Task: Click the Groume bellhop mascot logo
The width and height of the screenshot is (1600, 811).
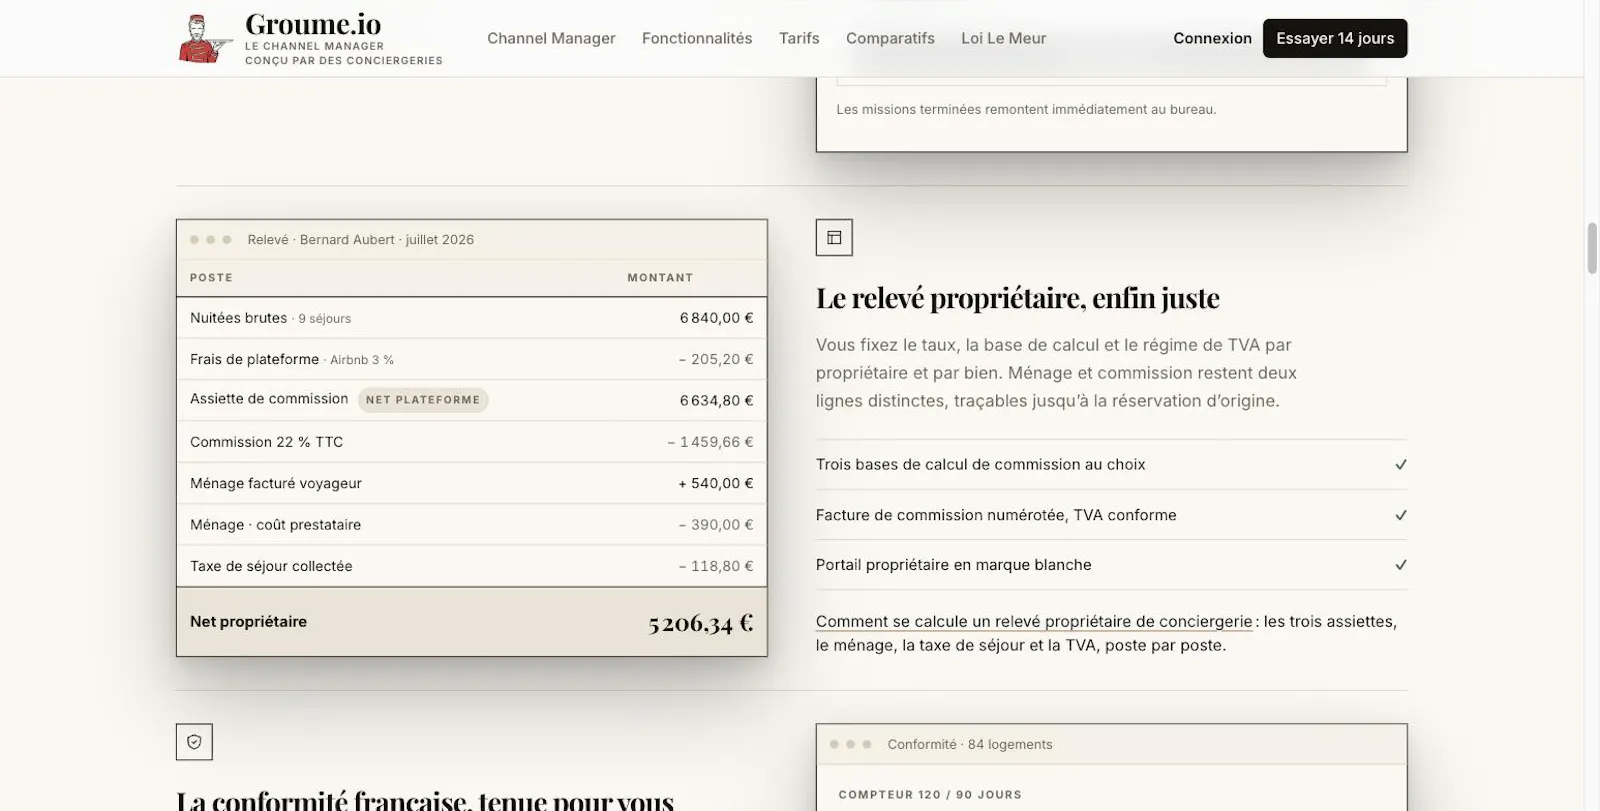Action: [205, 39]
